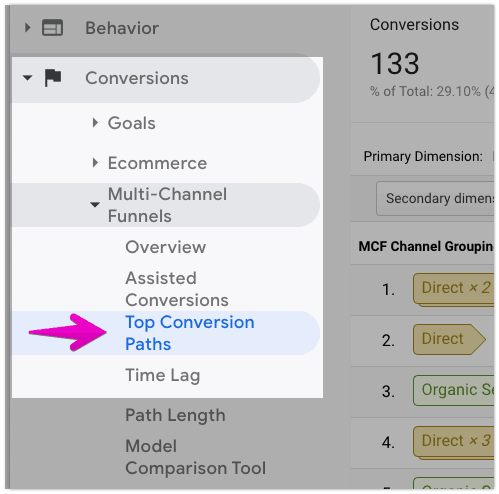Collapse the Multi-Channel Funnels arrow
The height and width of the screenshot is (494, 499).
pyautogui.click(x=95, y=204)
